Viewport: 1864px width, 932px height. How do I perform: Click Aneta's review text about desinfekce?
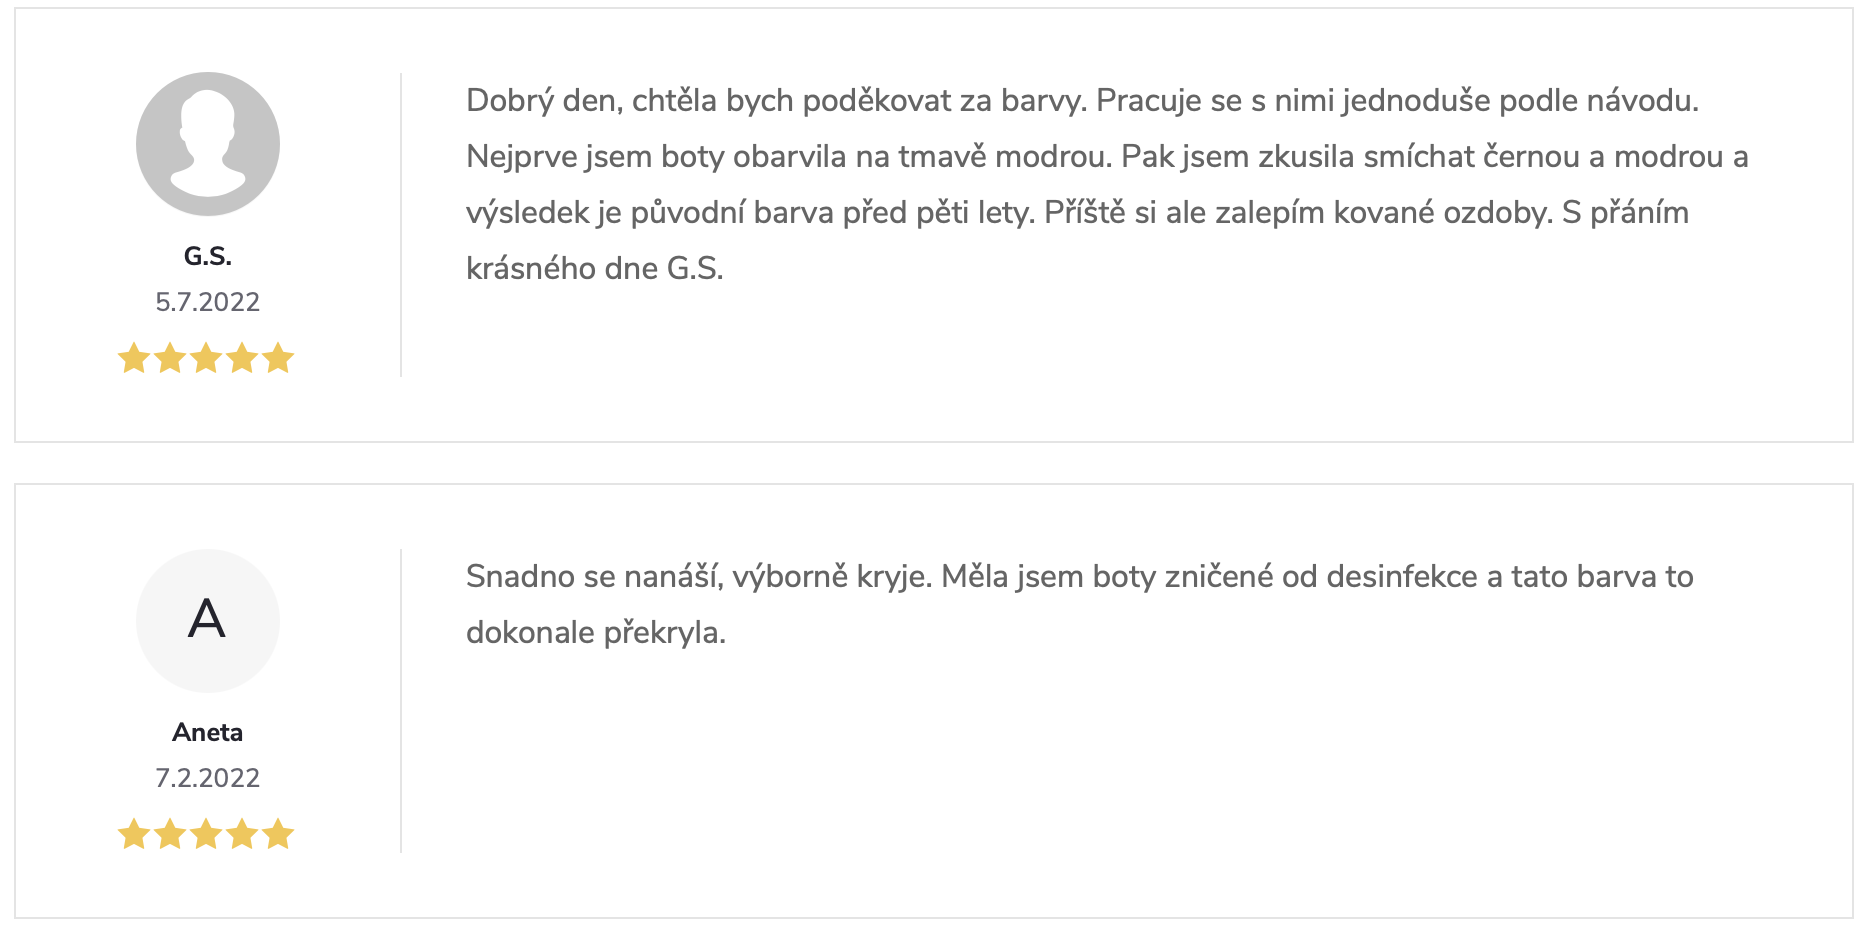coord(1080,604)
